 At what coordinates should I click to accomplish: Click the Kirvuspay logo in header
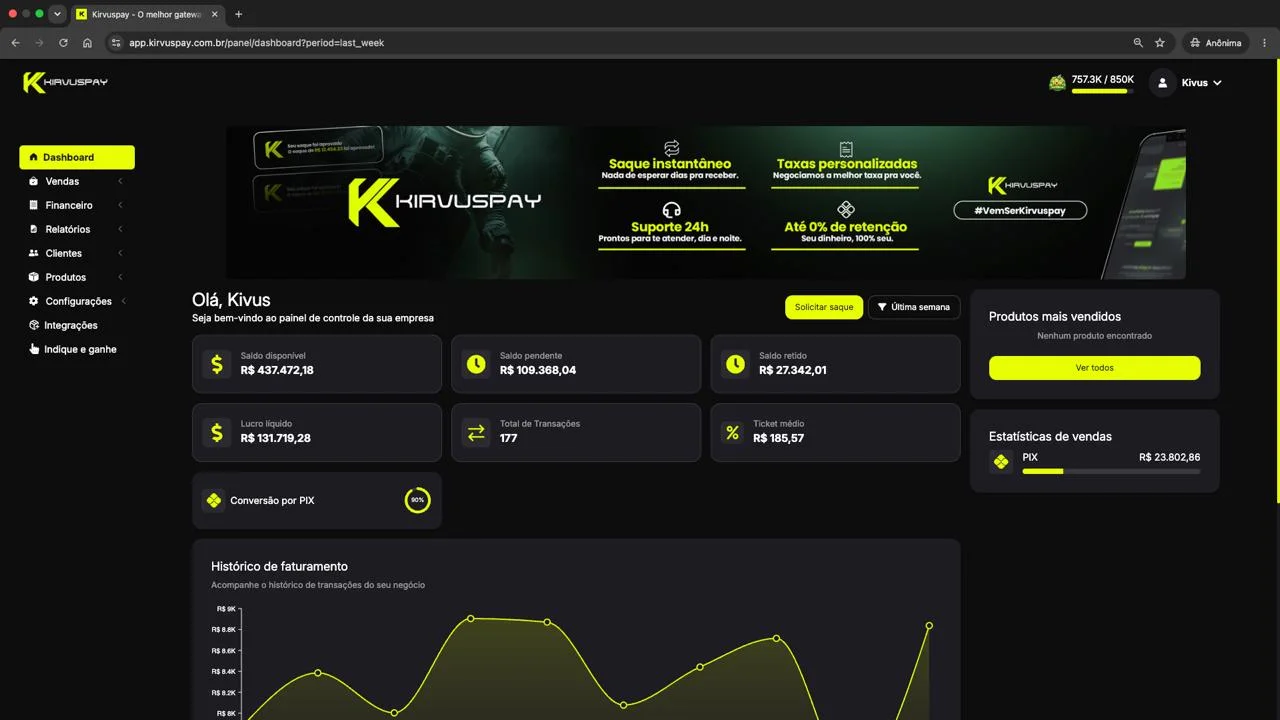point(66,82)
